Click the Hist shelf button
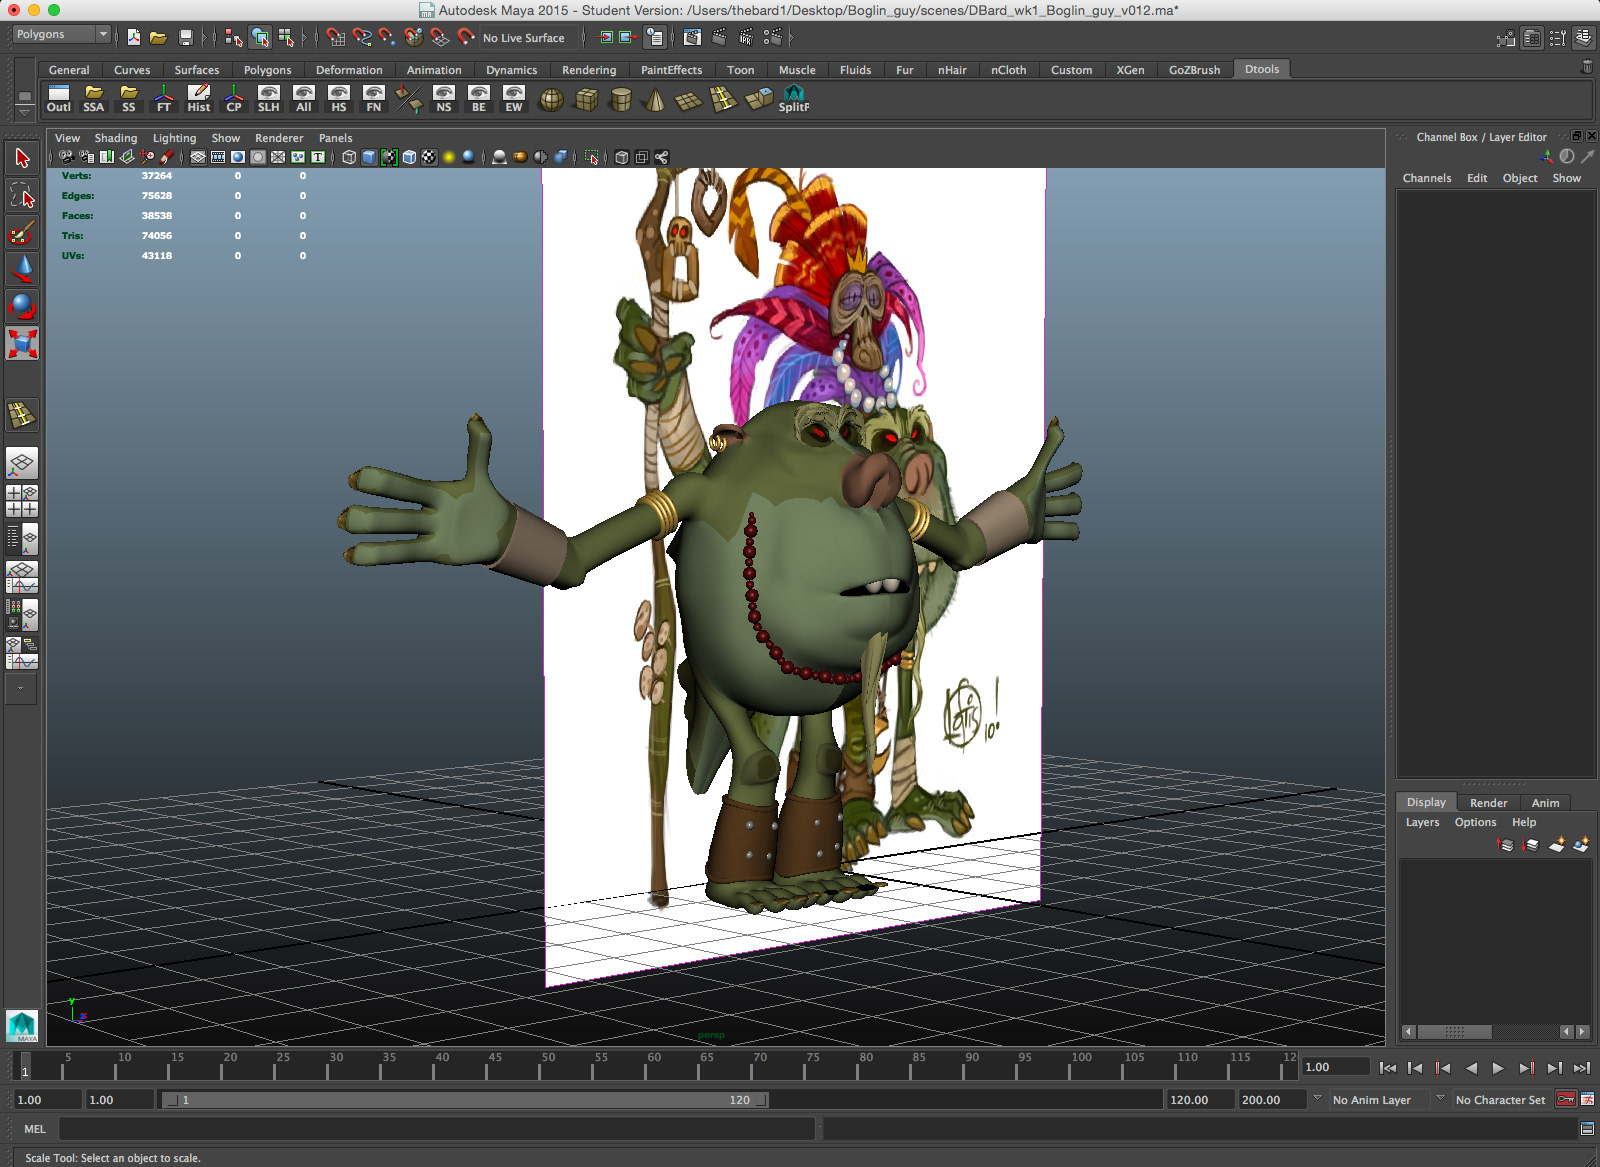 [x=199, y=99]
